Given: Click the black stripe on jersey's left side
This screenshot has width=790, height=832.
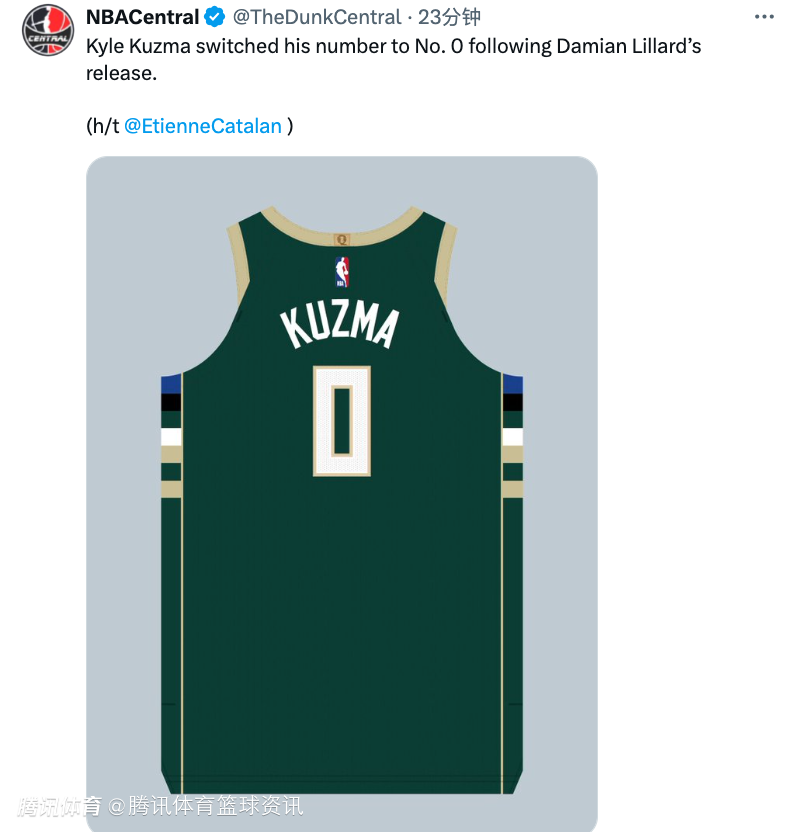Looking at the screenshot, I should click(171, 402).
